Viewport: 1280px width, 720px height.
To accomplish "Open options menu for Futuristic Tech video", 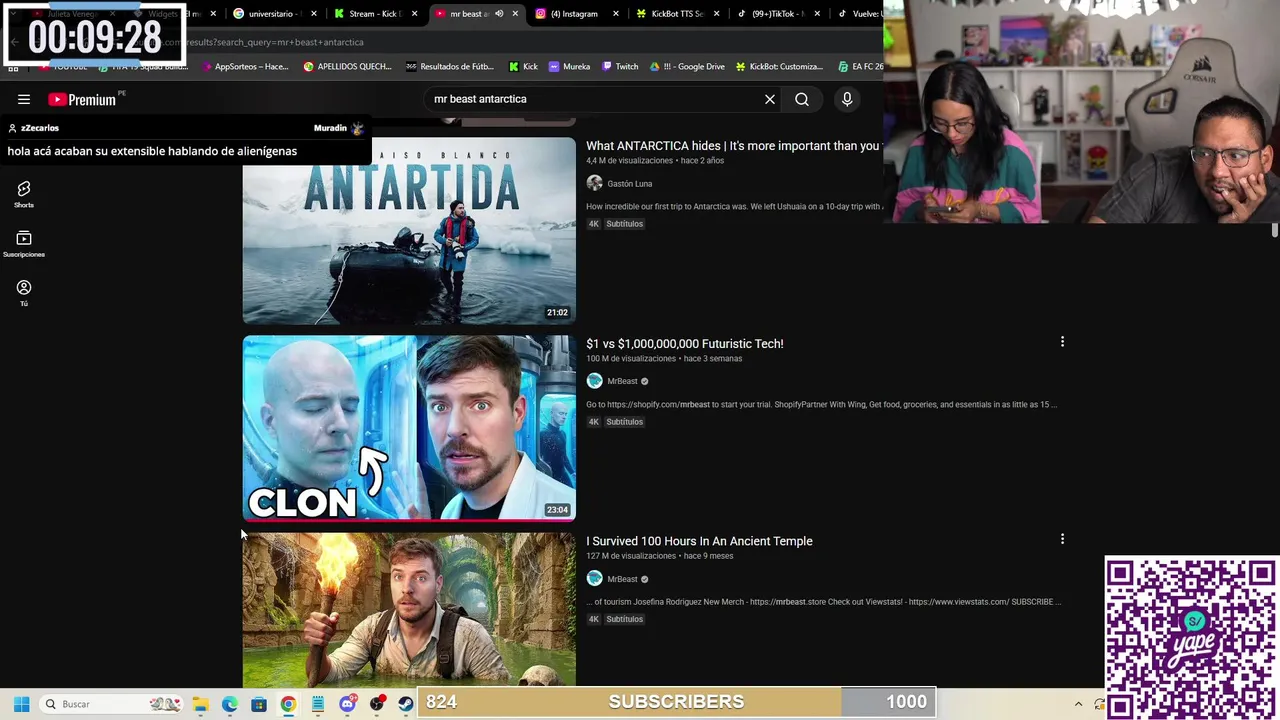I will (x=1062, y=342).
